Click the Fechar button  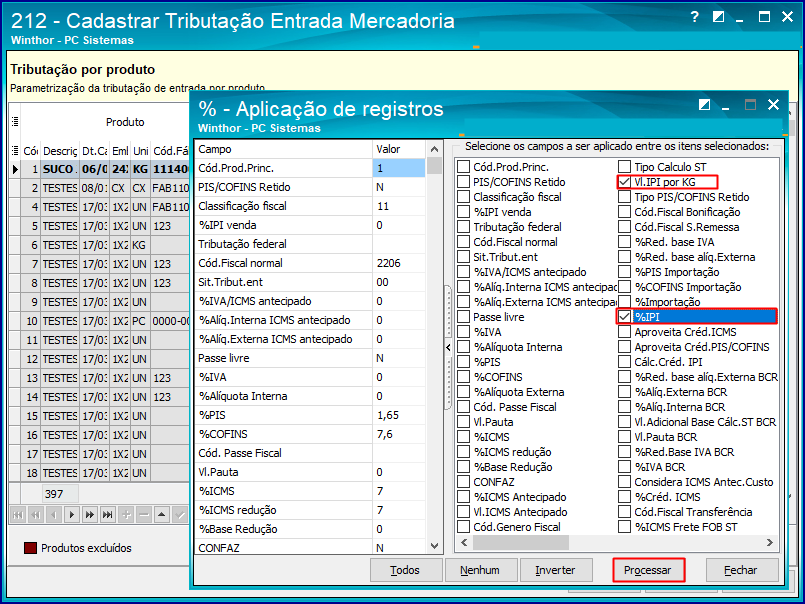pyautogui.click(x=741, y=570)
